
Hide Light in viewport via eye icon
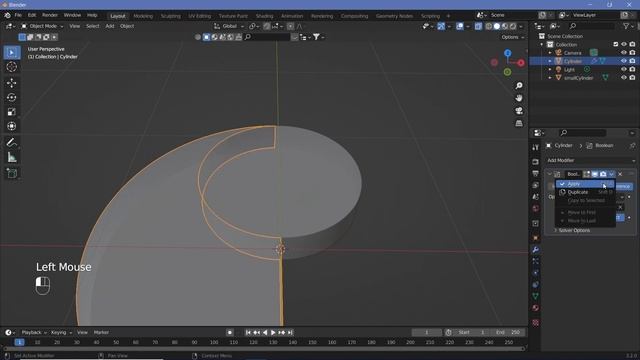tap(624, 69)
